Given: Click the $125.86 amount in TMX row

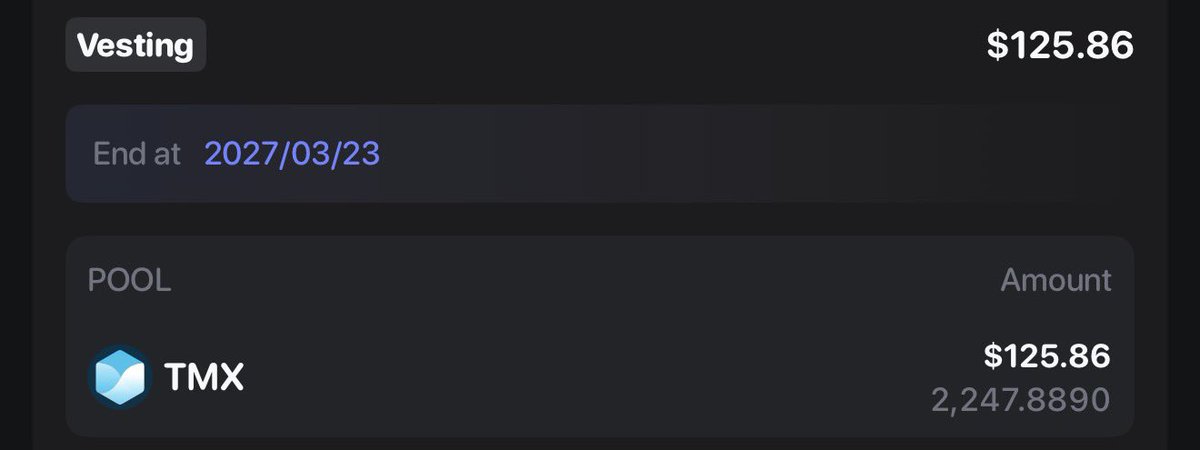Looking at the screenshot, I should [1047, 356].
